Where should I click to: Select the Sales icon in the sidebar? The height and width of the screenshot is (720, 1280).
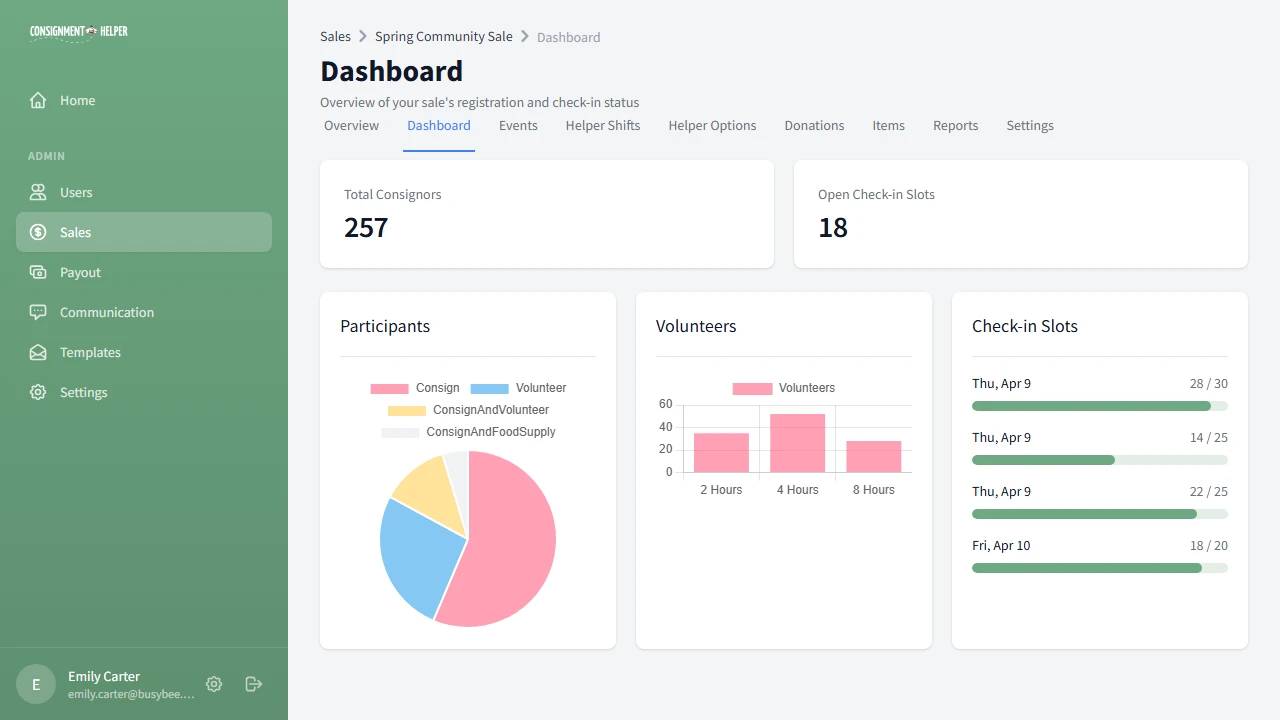pyautogui.click(x=38, y=232)
